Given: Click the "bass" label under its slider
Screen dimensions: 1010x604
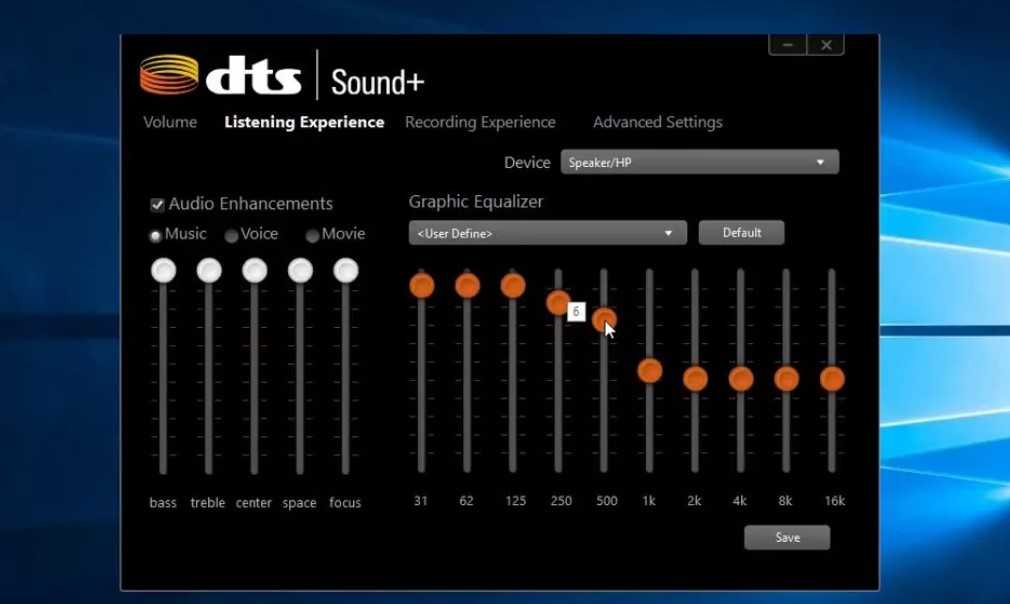Looking at the screenshot, I should click(163, 503).
